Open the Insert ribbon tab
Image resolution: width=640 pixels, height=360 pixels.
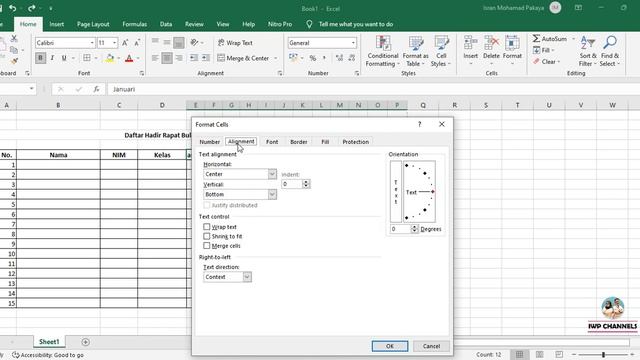point(56,24)
